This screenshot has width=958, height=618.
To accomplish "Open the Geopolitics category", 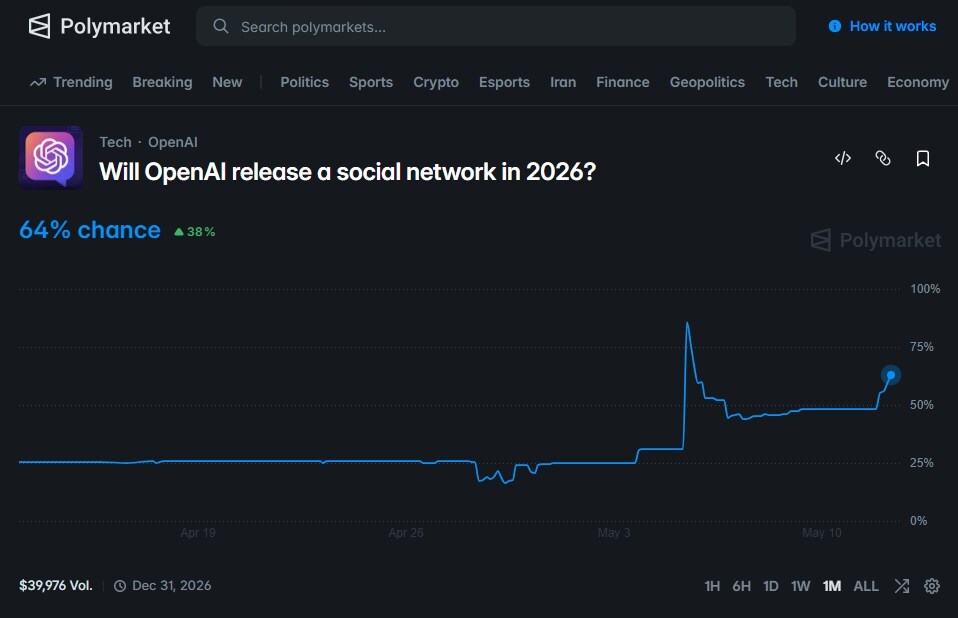I will pyautogui.click(x=707, y=82).
